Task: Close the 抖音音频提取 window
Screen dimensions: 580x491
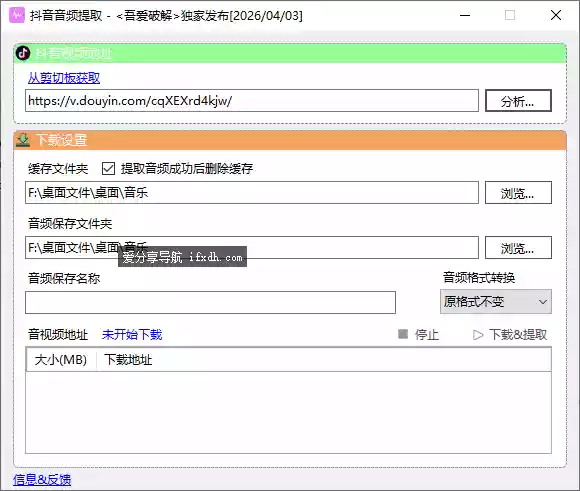Action: pos(556,15)
